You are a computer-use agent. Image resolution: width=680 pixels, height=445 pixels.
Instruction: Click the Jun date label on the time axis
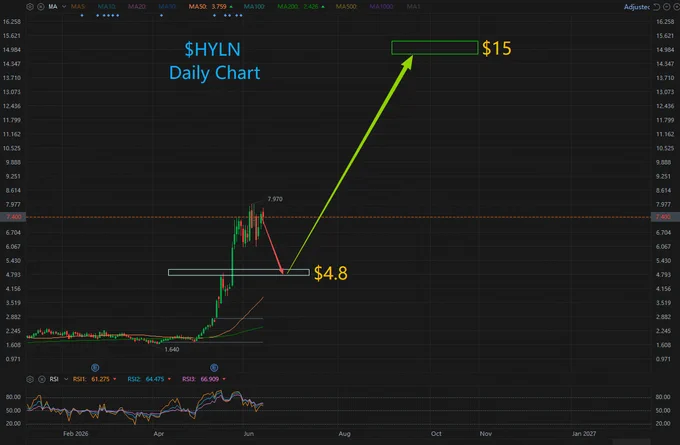click(x=248, y=434)
